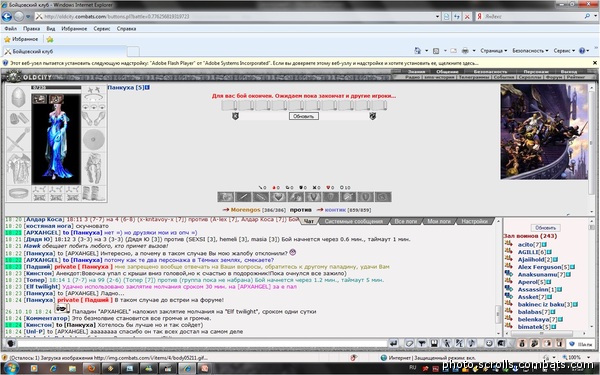
Task: Click the eraser clear-chat icon
Action: [x=409, y=343]
